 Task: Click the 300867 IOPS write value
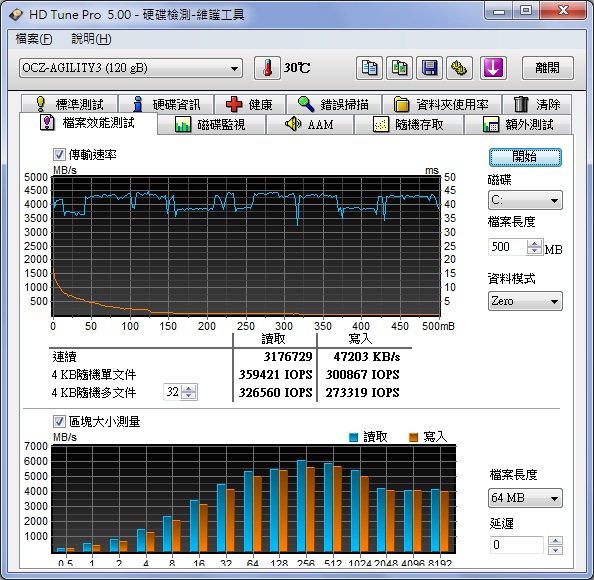click(363, 374)
